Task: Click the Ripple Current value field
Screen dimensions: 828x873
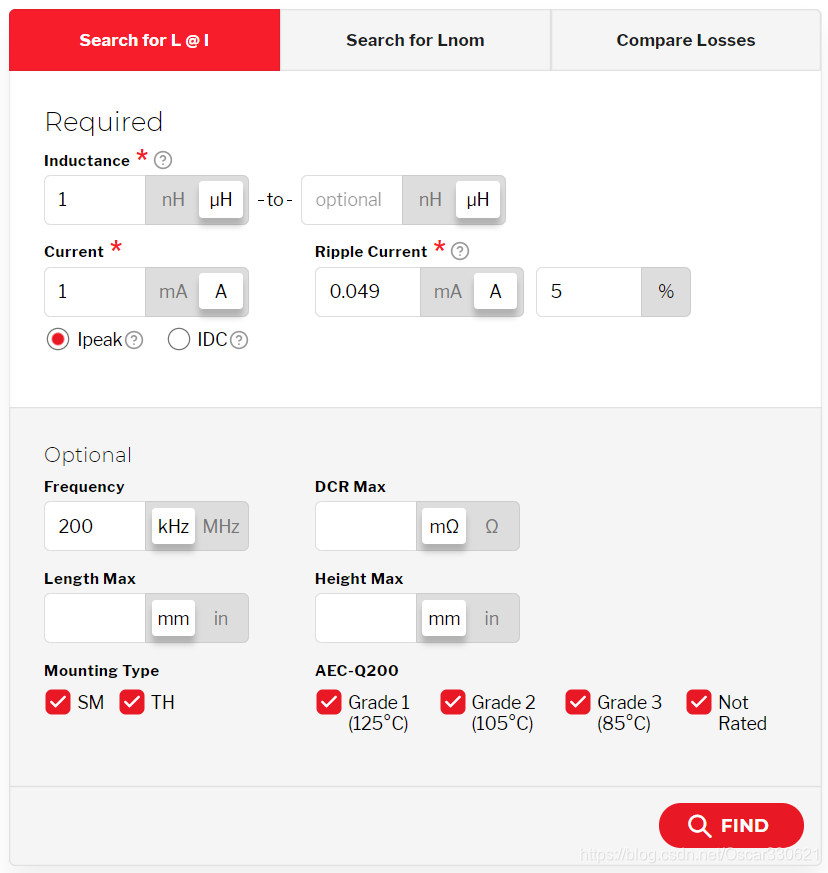Action: click(368, 292)
